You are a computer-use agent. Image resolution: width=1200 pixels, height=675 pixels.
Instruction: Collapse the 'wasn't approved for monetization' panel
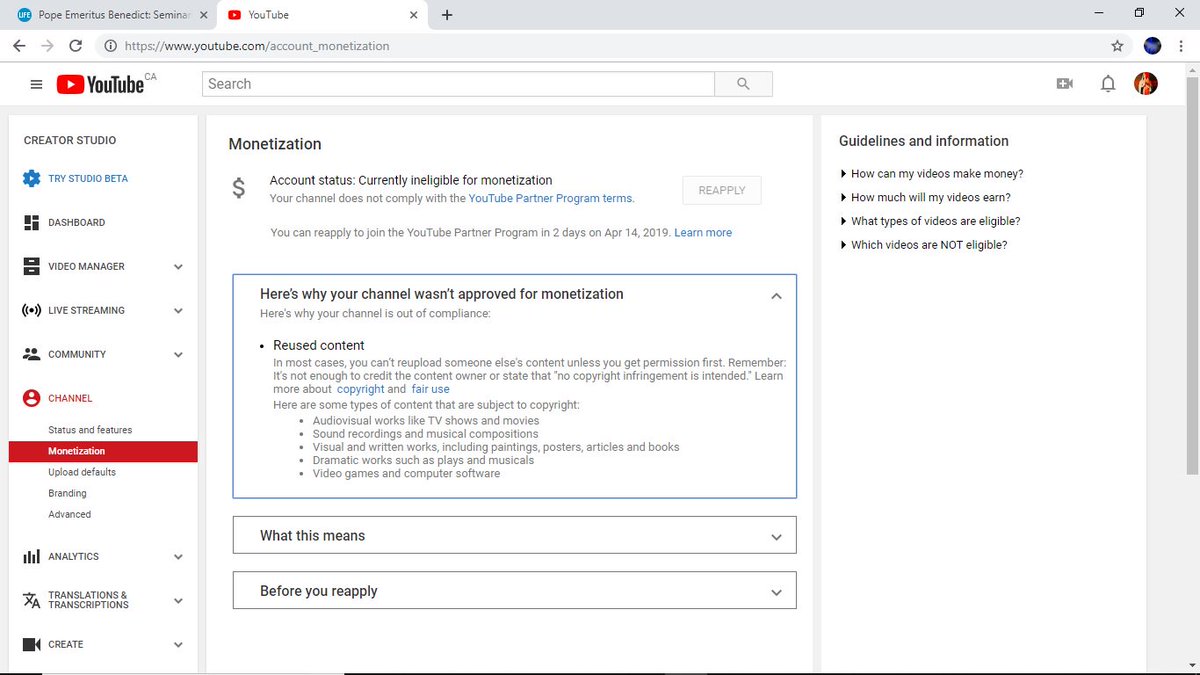tap(776, 296)
